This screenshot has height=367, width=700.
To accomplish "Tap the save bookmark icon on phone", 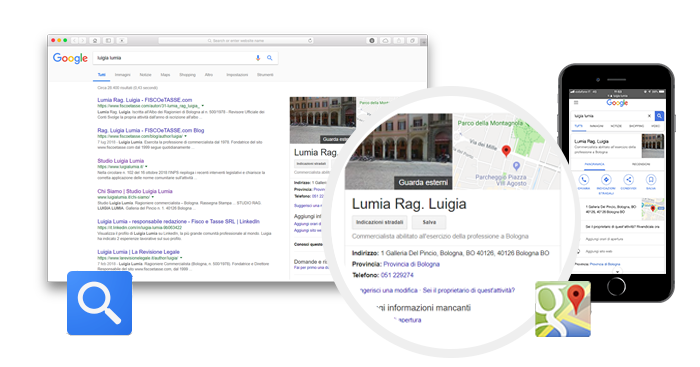I will (x=650, y=180).
